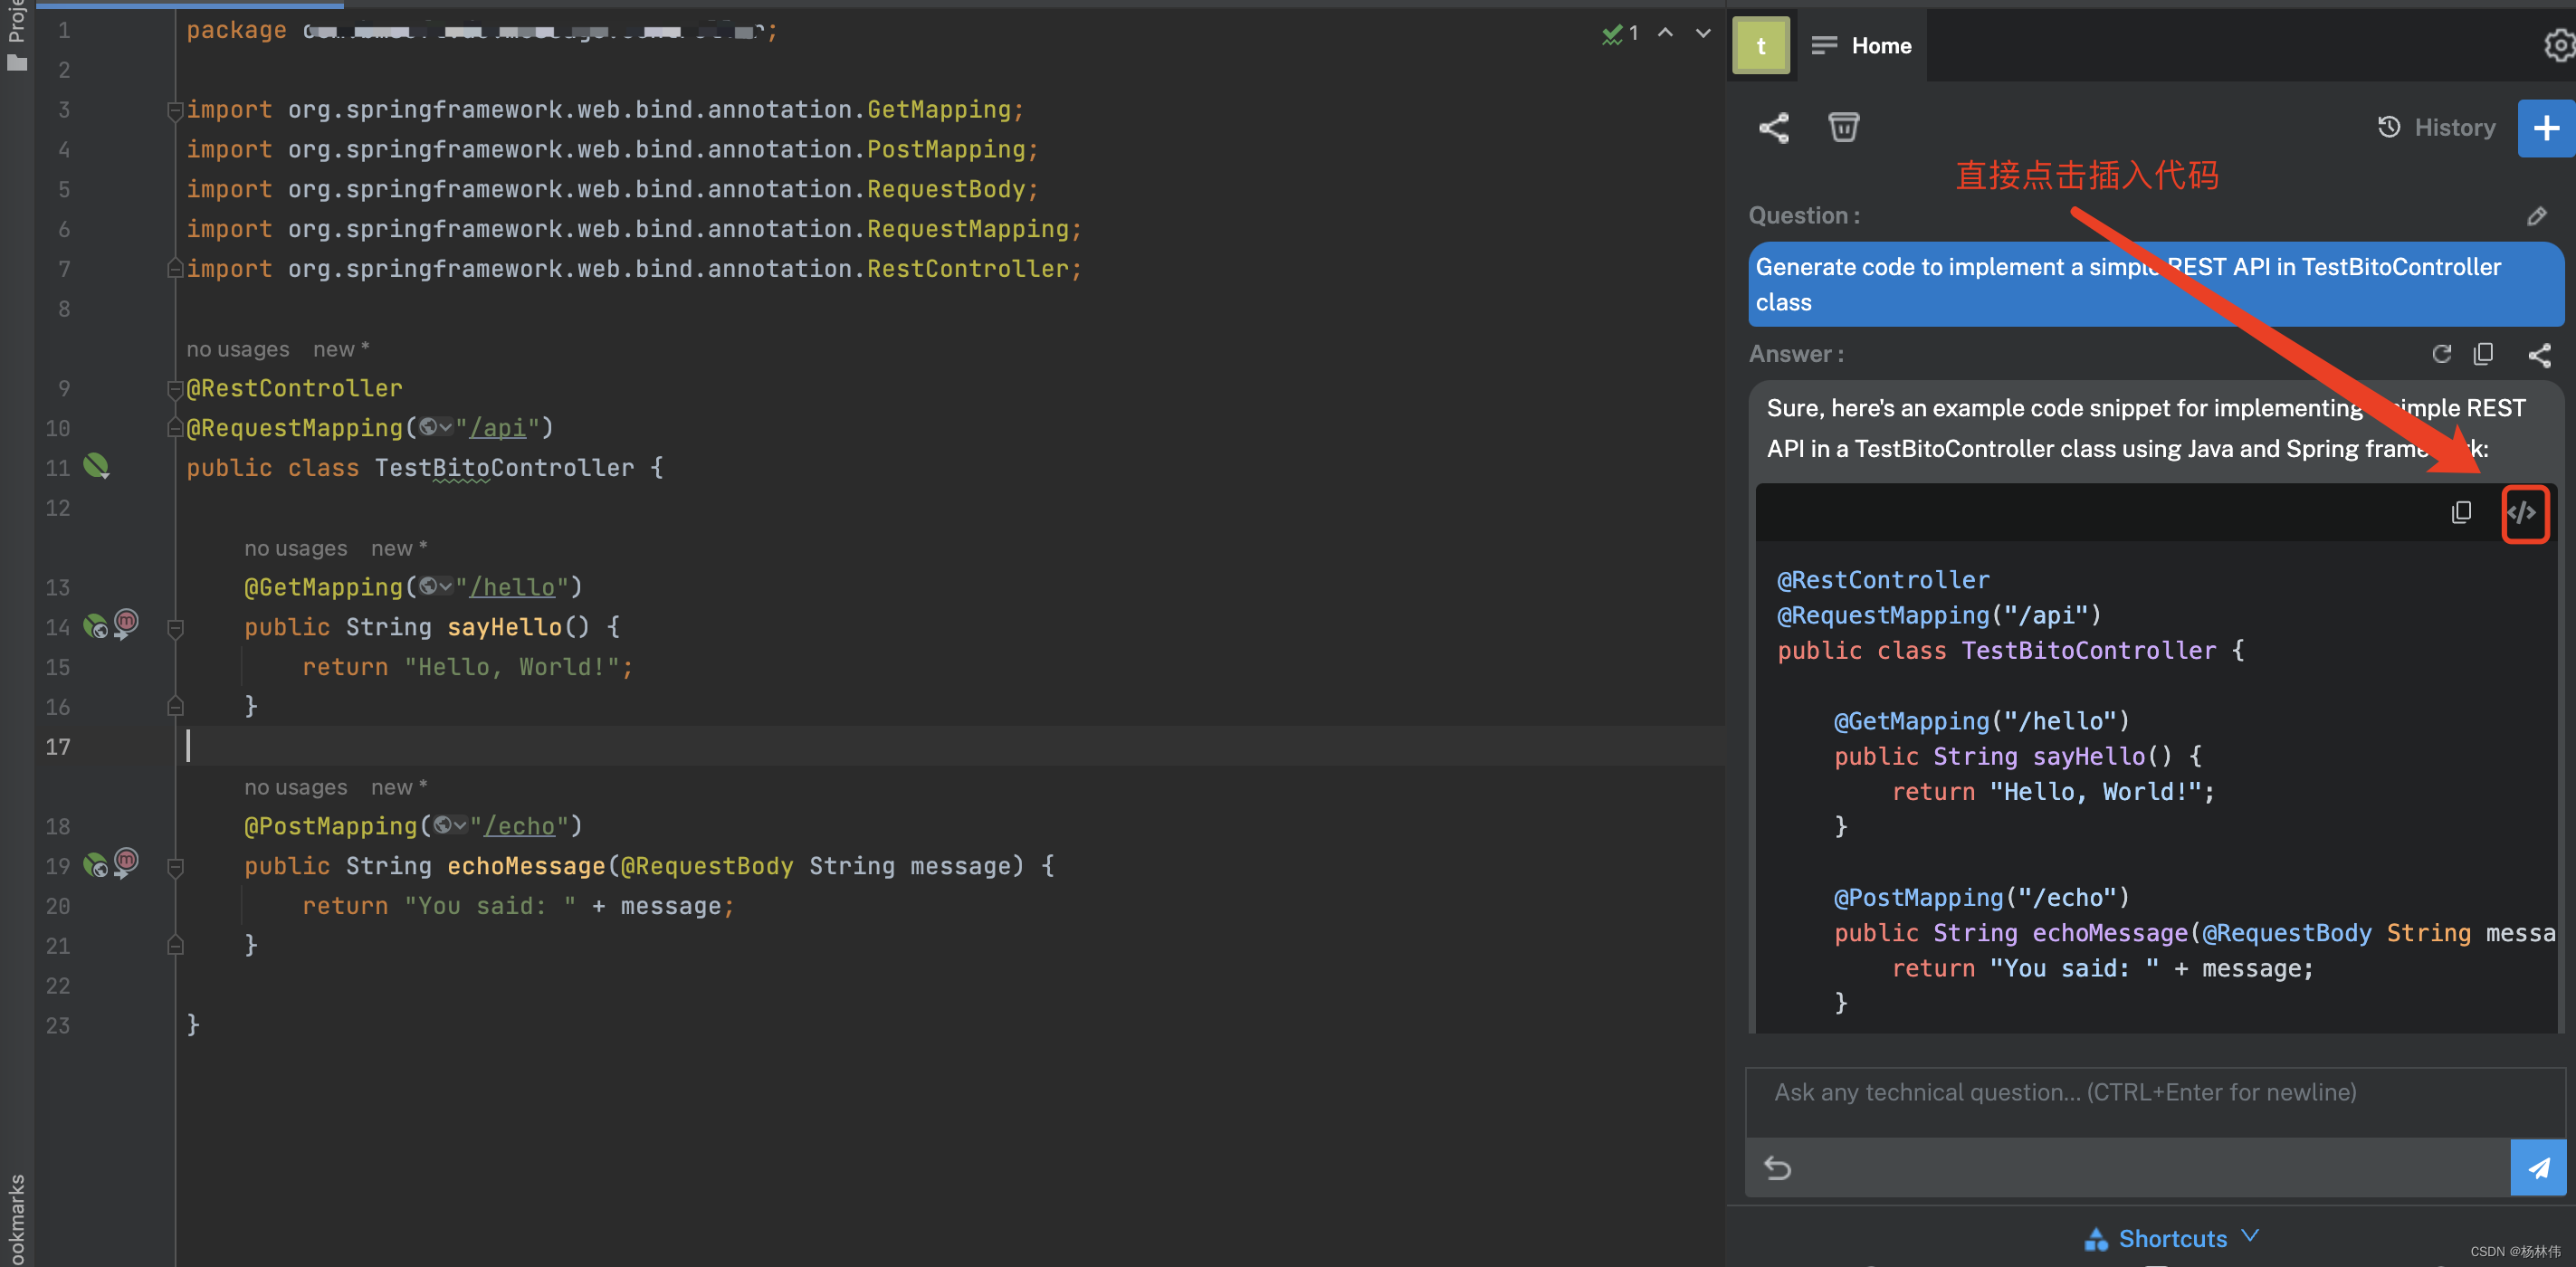The width and height of the screenshot is (2576, 1267).
Task: Select the Home tab in AI panel
Action: (1881, 44)
